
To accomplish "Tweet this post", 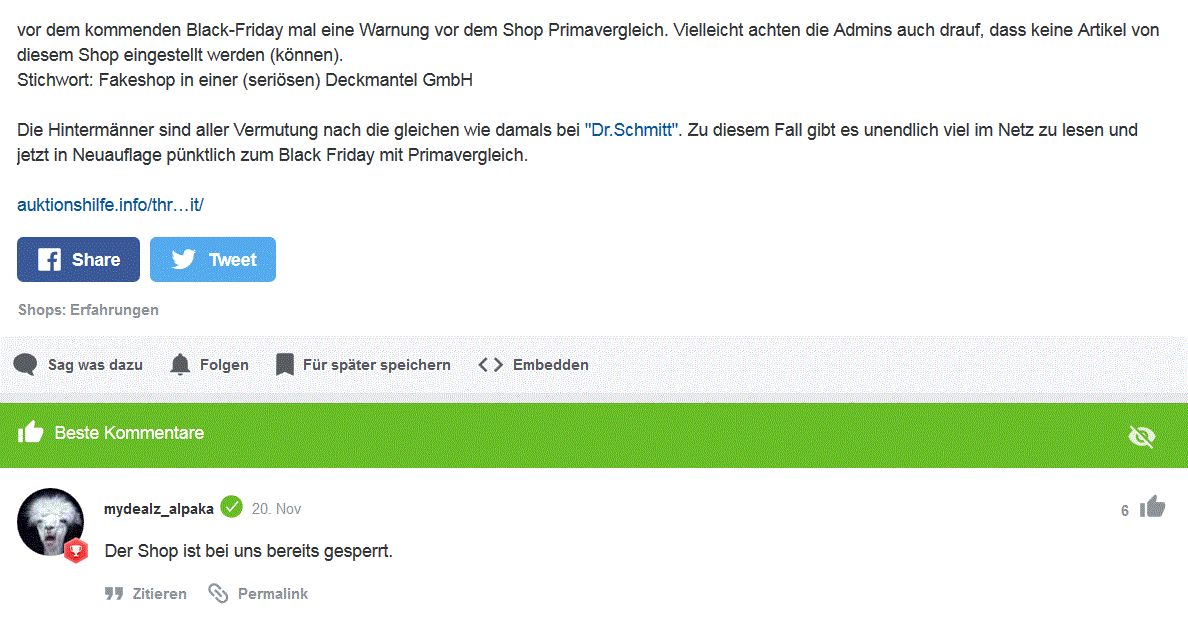I will (213, 260).
